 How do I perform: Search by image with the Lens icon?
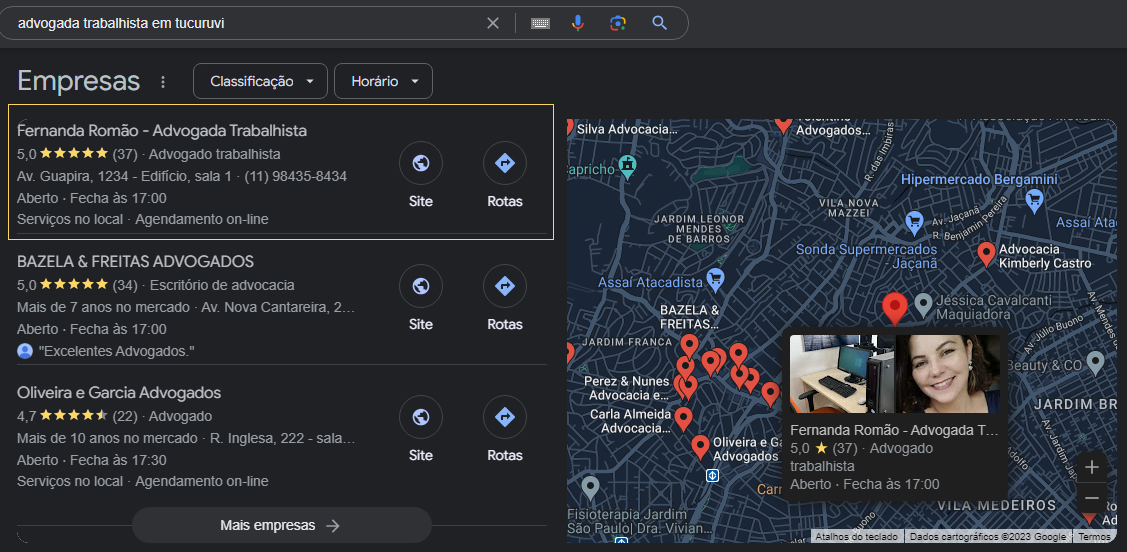tap(617, 23)
